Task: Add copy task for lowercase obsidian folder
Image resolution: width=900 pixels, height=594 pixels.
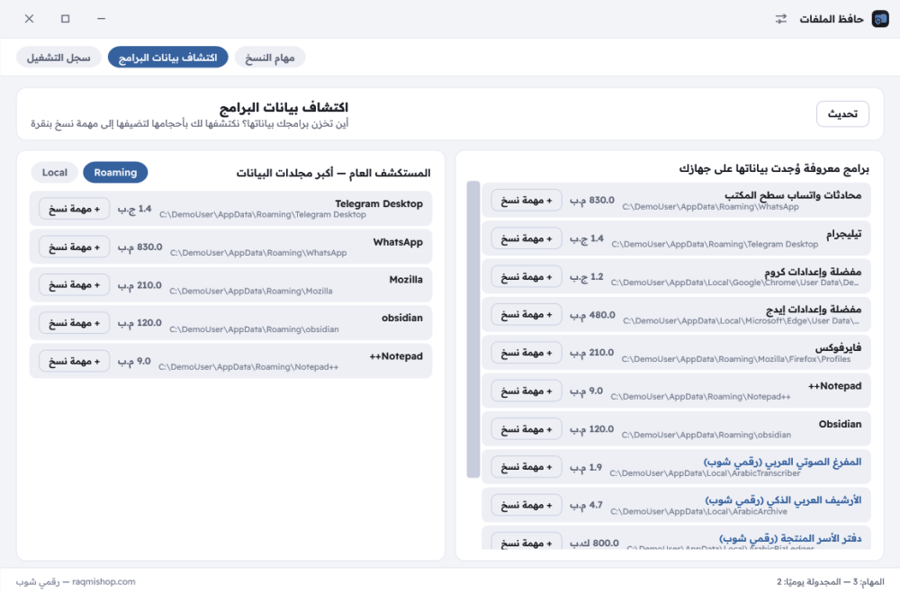Action: 74,323
